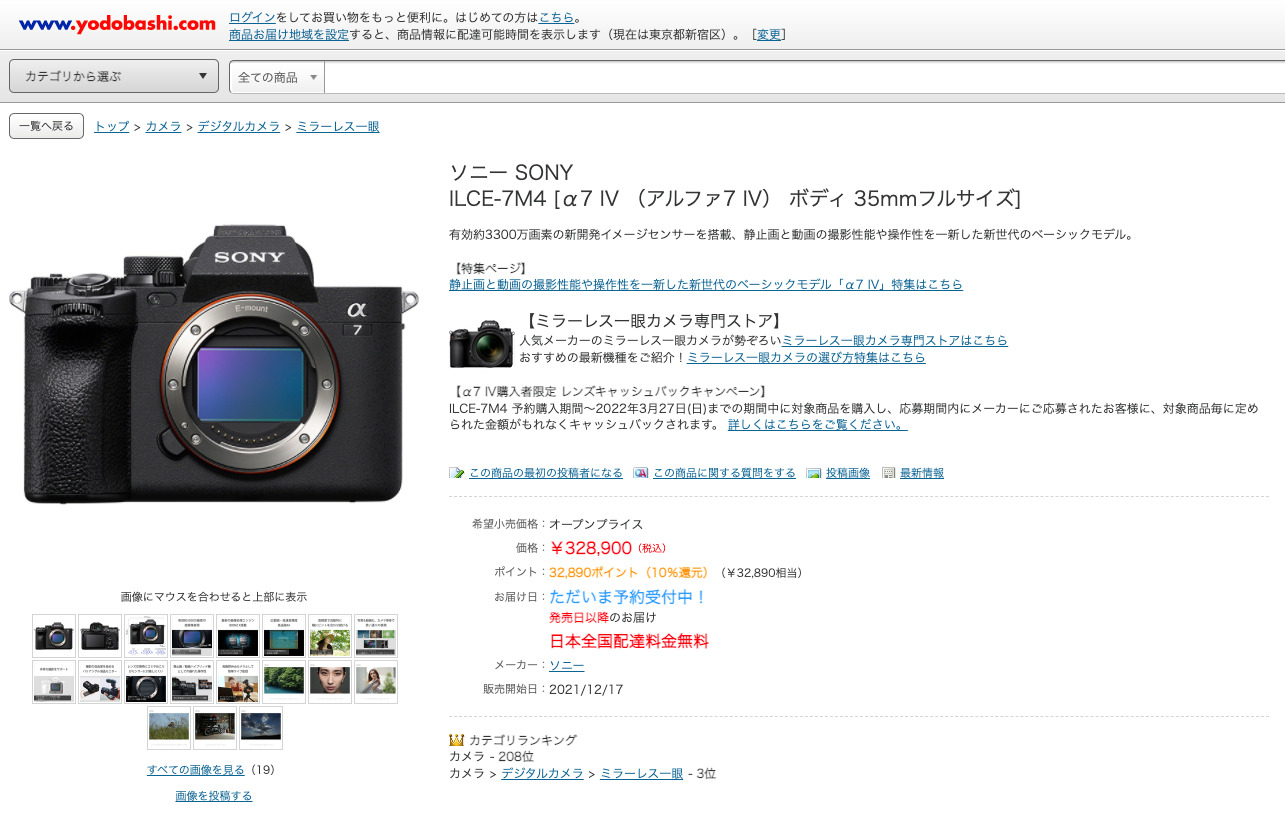Viewport: 1285px width, 814px height.
Task: Go to カメラ in the breadcrumb
Action: (x=163, y=126)
